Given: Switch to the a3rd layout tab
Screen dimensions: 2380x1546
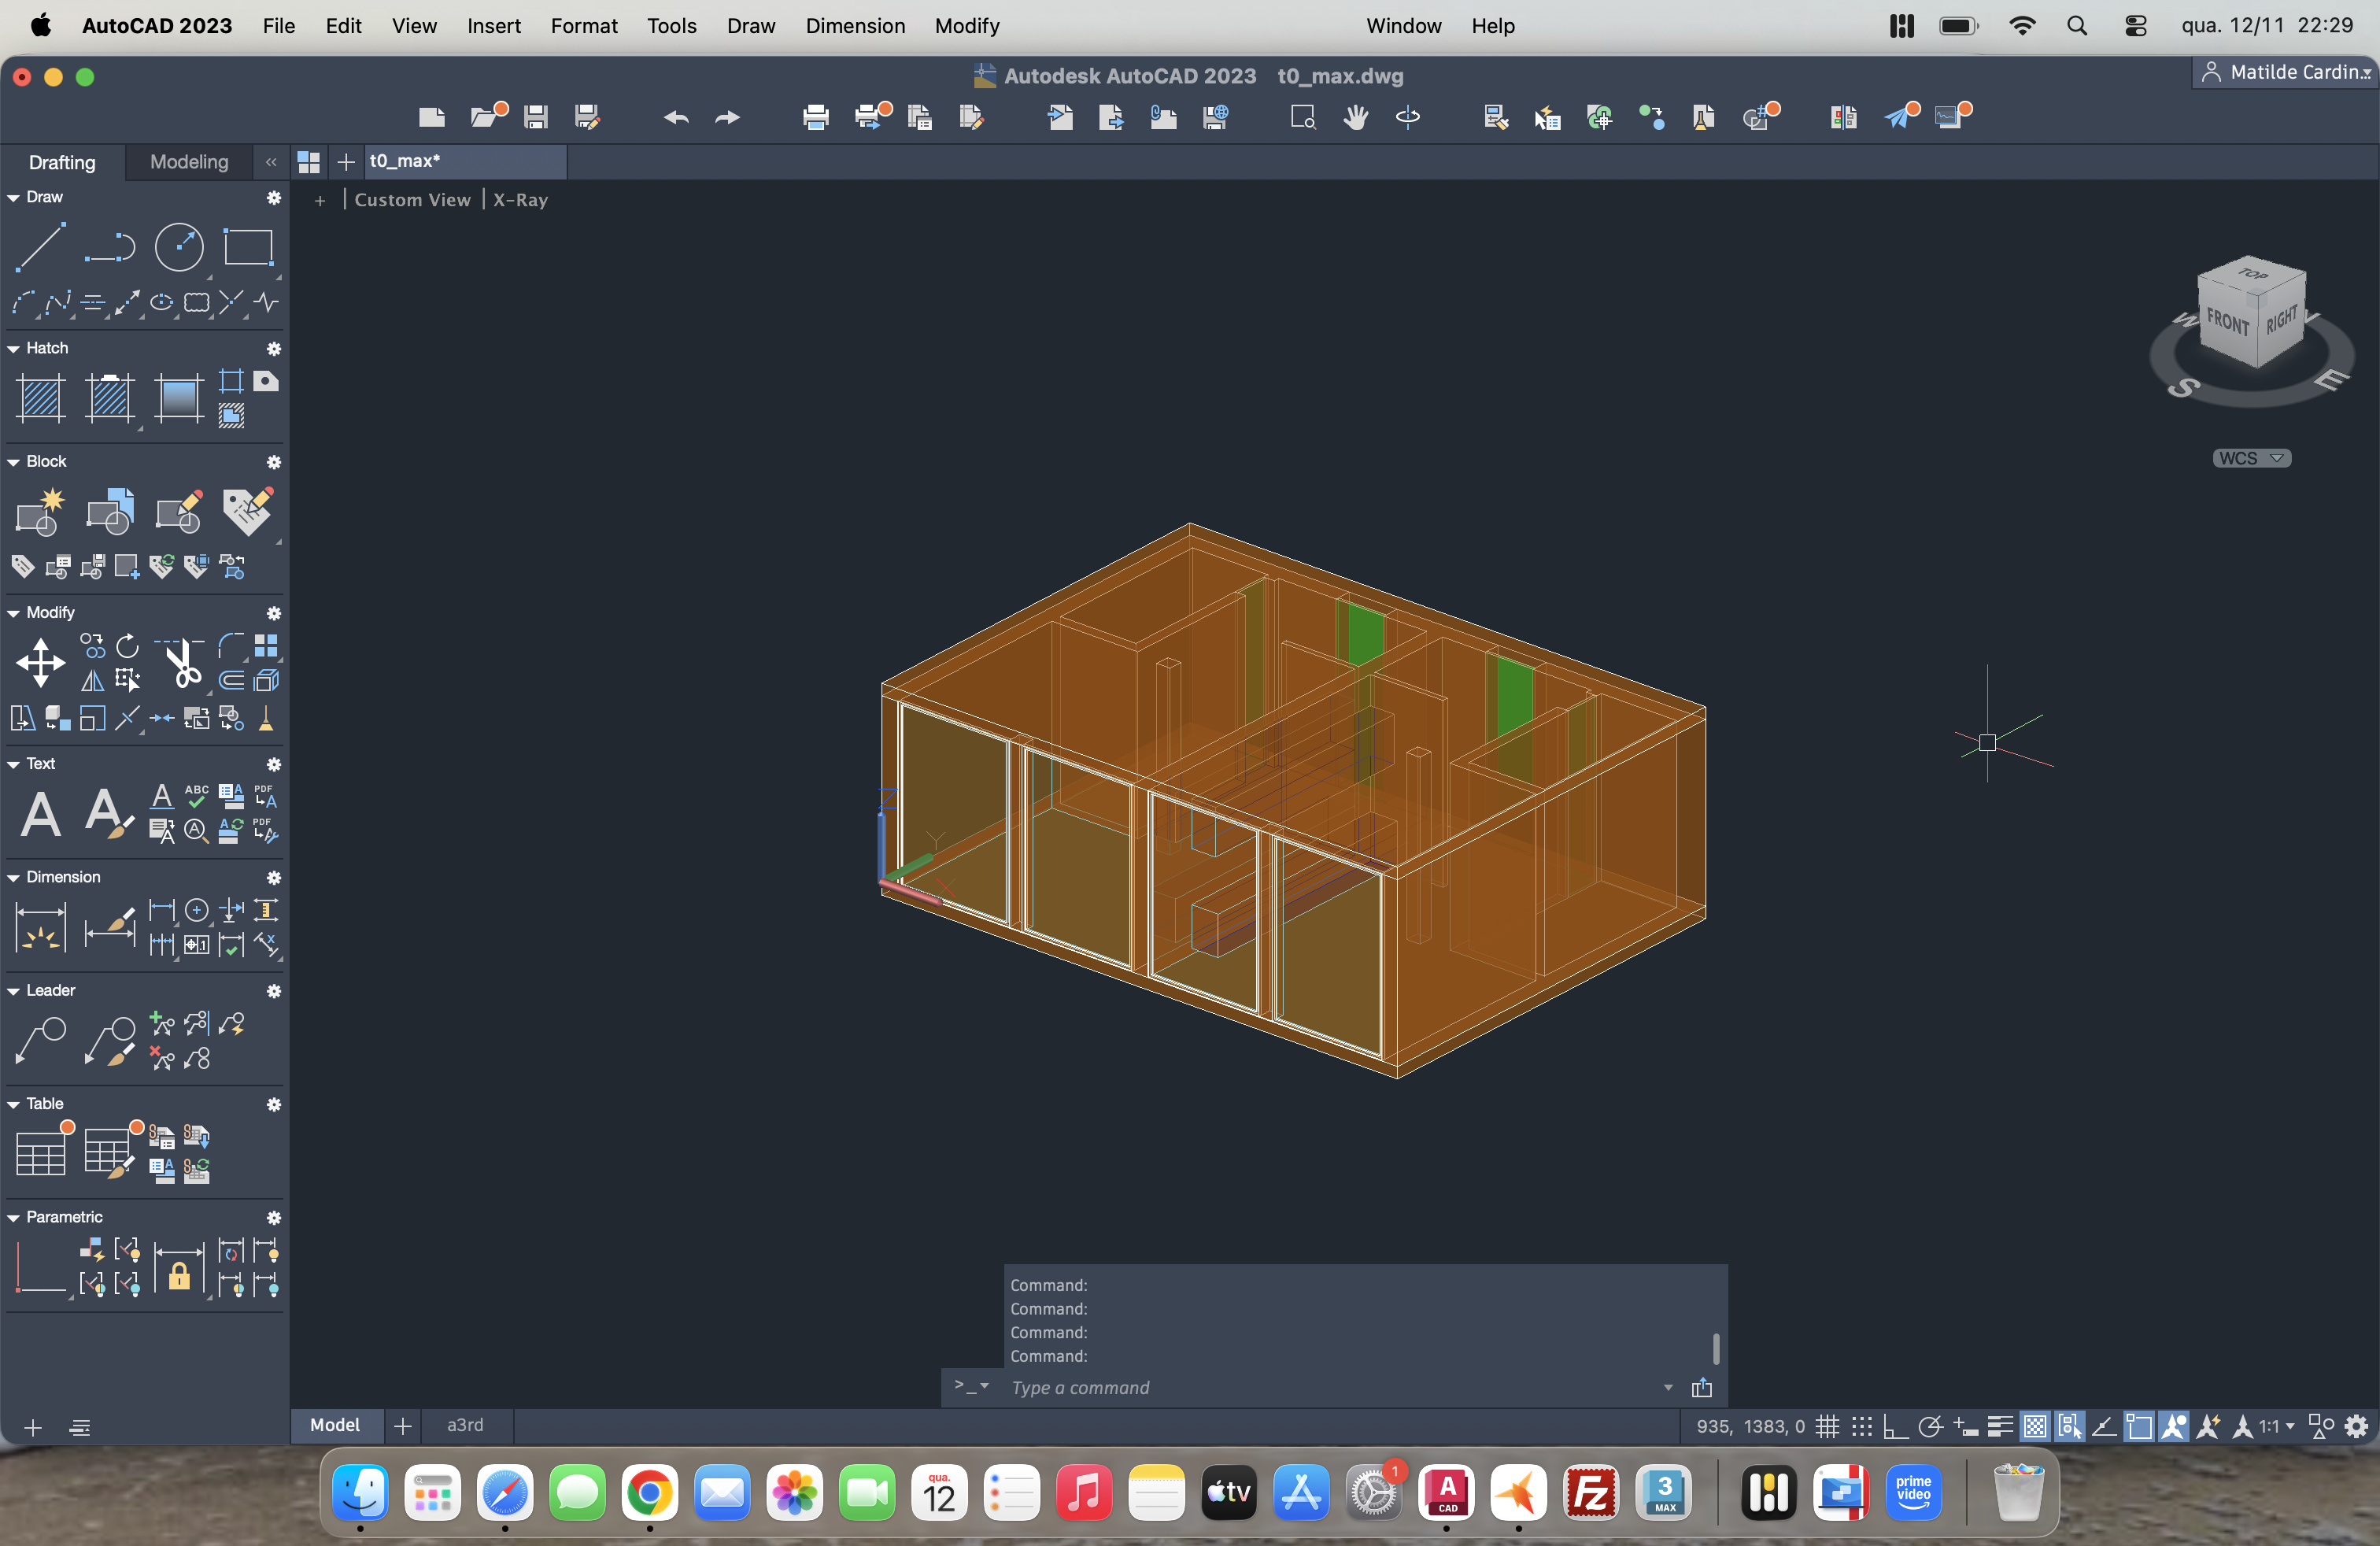Looking at the screenshot, I should [x=465, y=1424].
